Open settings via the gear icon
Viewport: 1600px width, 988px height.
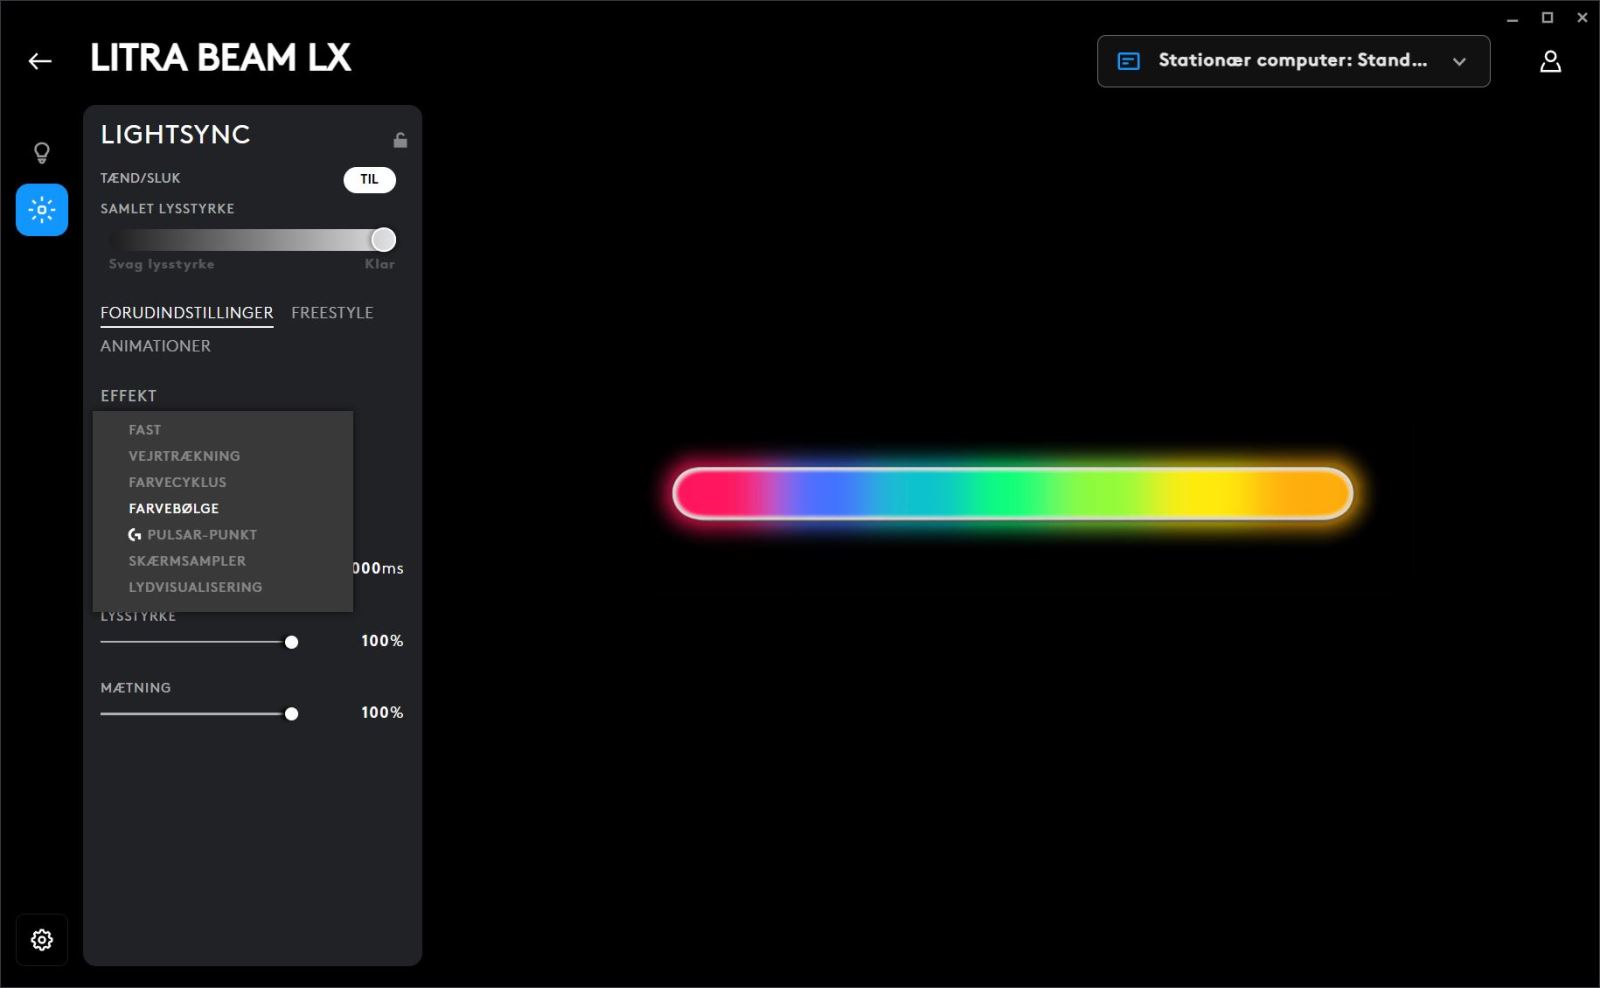(42, 940)
